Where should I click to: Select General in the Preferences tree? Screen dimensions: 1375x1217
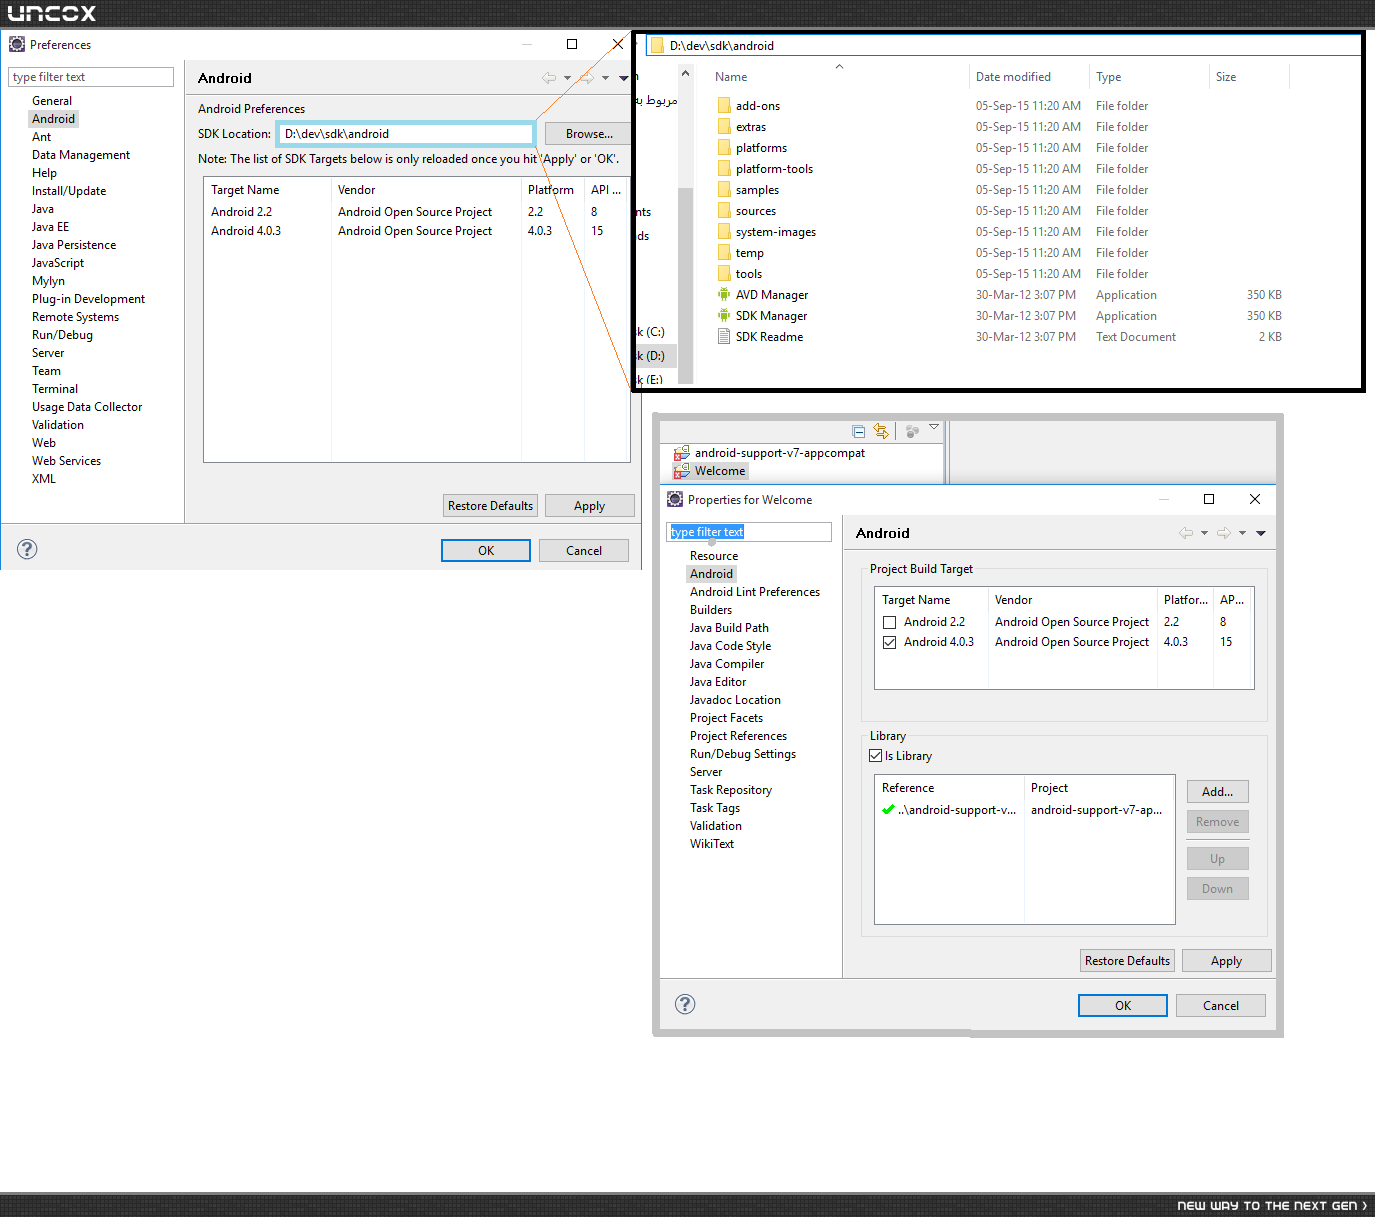[52, 101]
